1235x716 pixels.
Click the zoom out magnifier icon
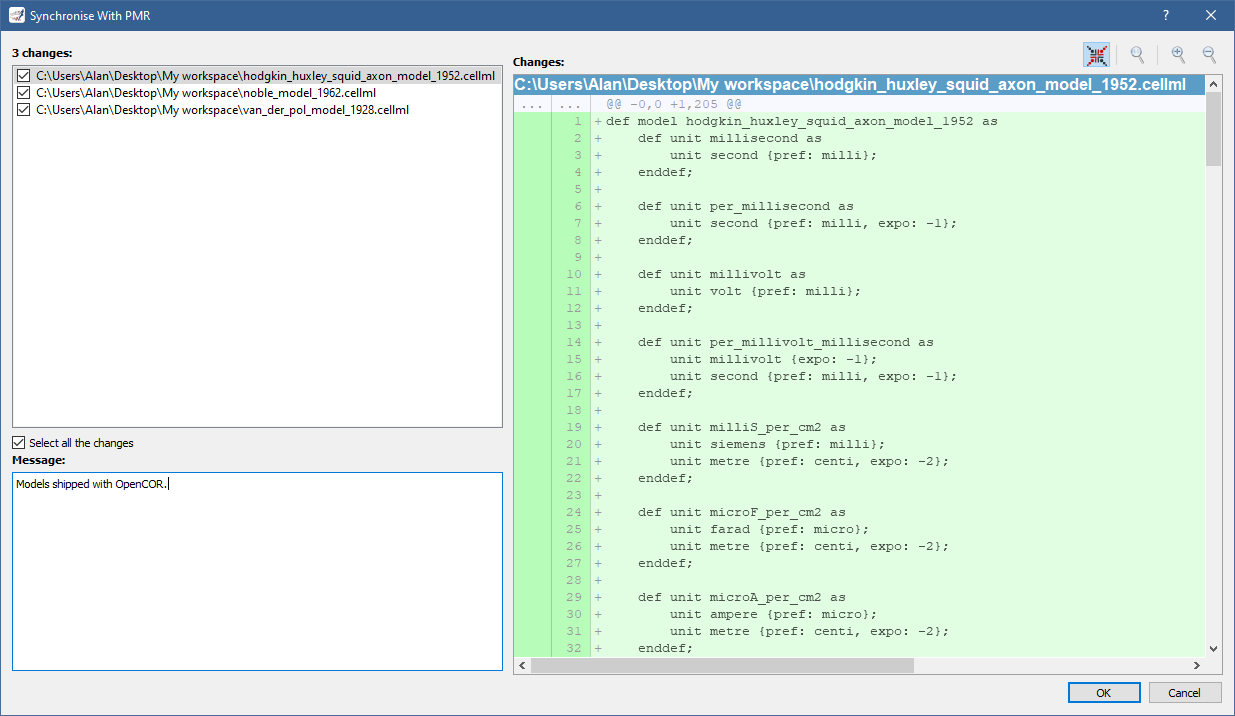click(1209, 55)
